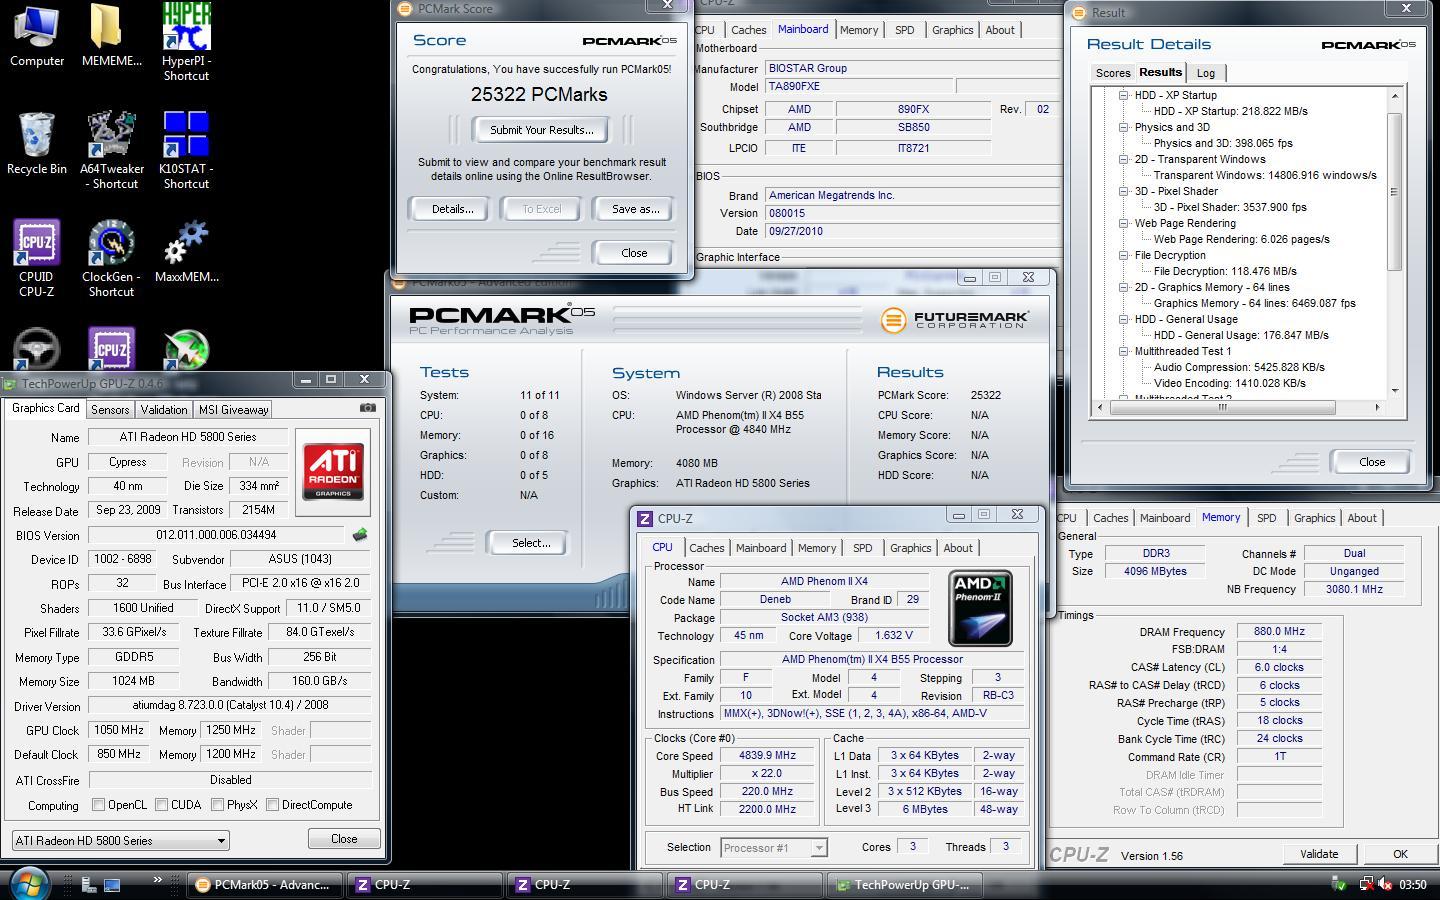Collapse the Web Page Rendering node
The width and height of the screenshot is (1440, 900).
point(1123,223)
